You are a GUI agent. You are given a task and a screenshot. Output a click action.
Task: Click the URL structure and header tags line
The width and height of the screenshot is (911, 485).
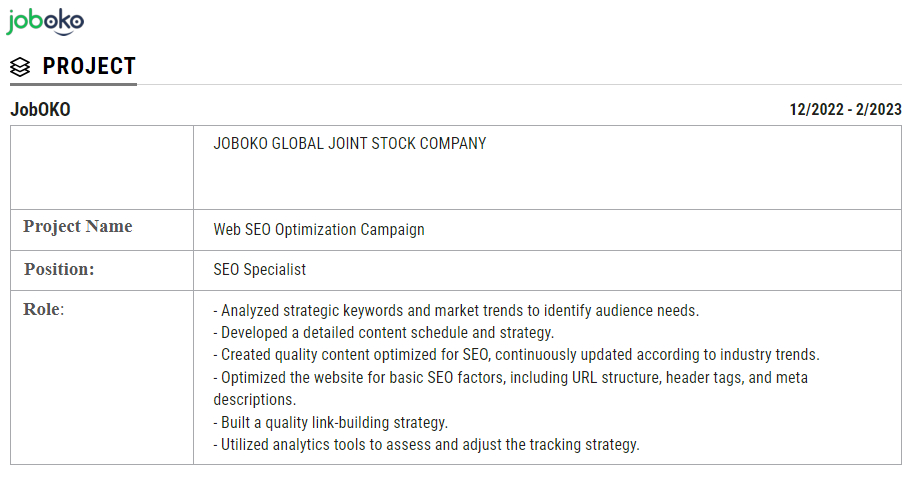510,378
